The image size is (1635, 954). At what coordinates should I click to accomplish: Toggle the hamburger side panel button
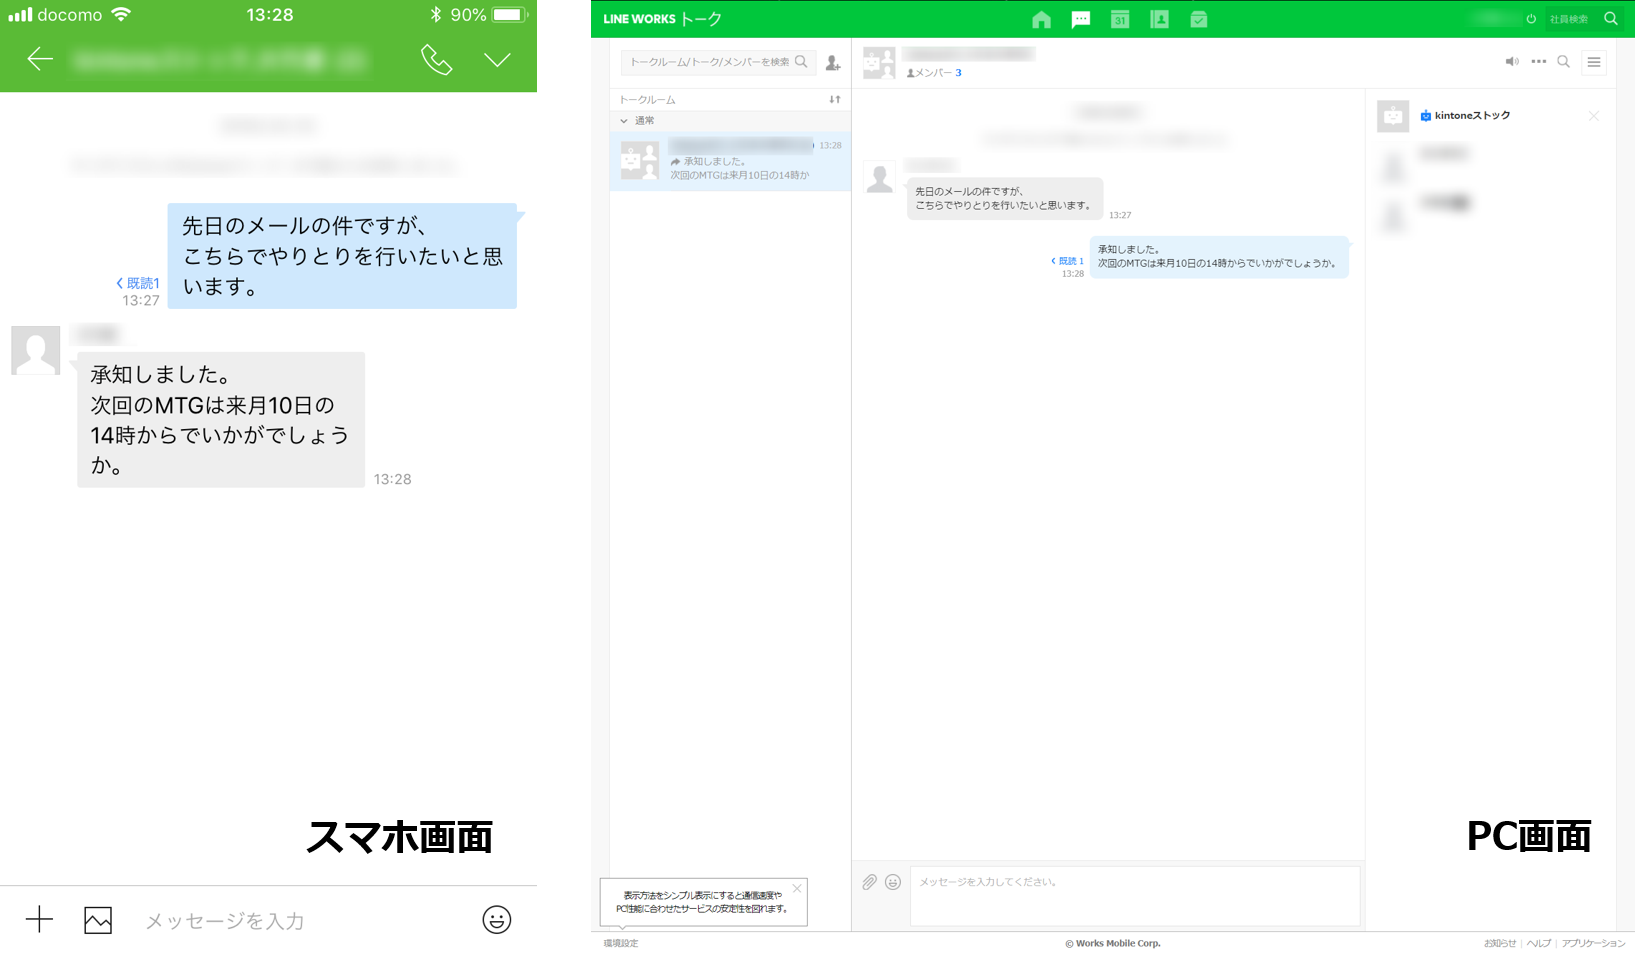pos(1594,62)
